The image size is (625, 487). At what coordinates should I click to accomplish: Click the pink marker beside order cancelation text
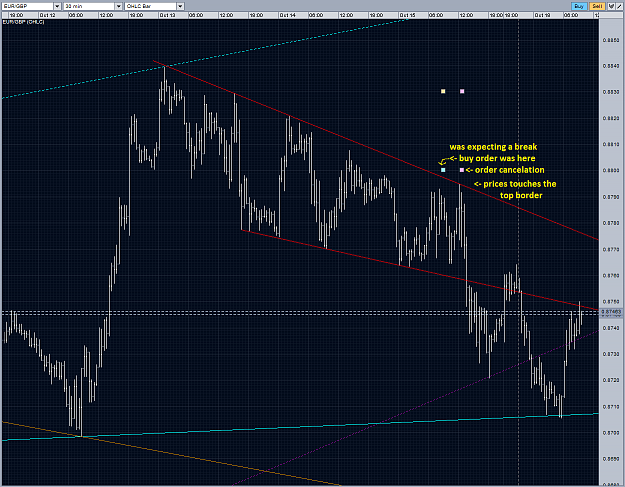pyautogui.click(x=462, y=170)
